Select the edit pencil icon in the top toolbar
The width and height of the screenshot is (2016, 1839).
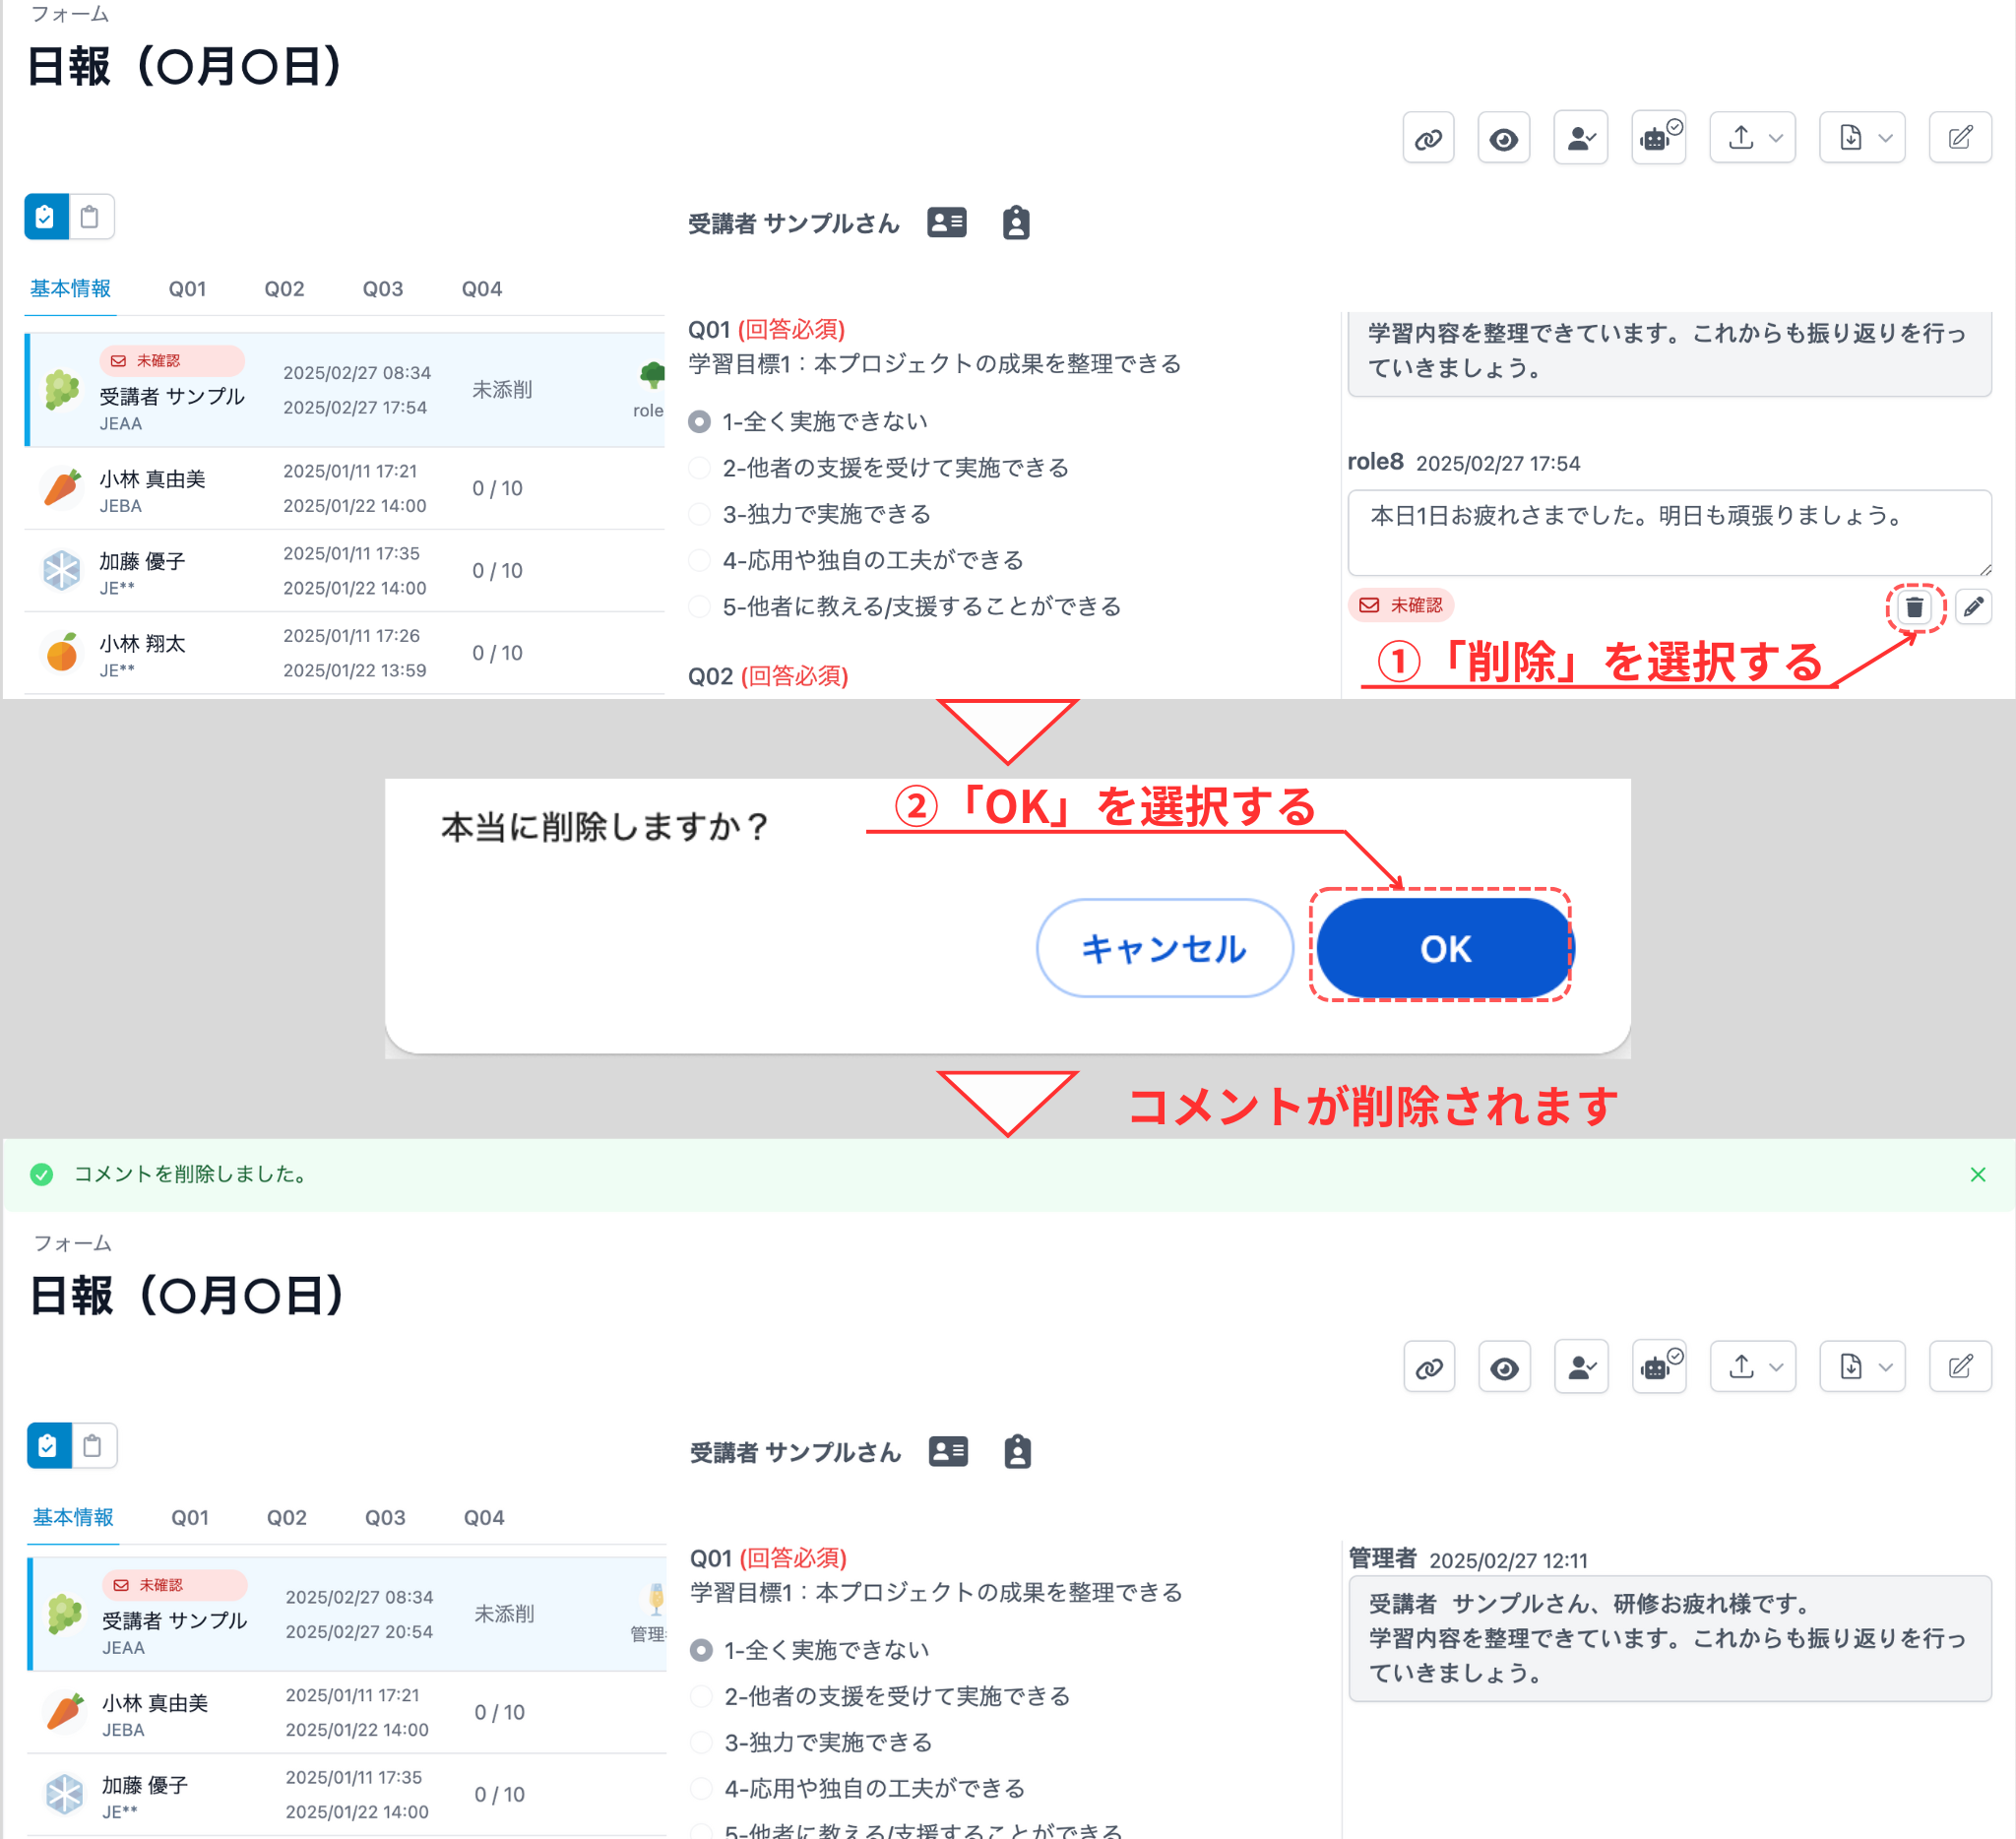1960,137
